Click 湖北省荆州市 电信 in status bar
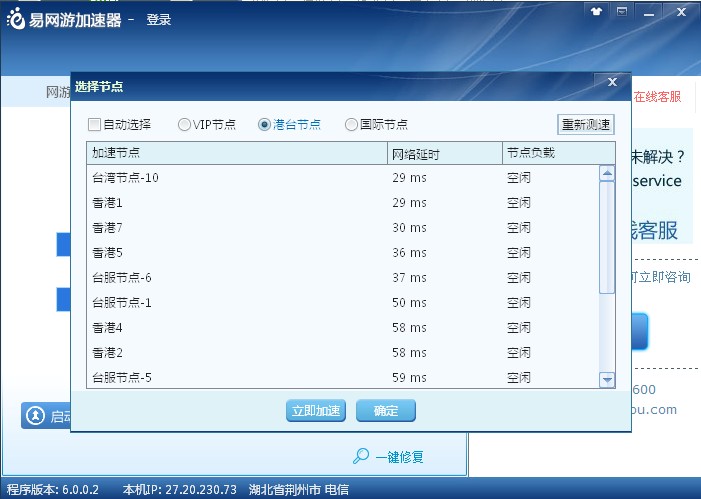 (x=299, y=490)
